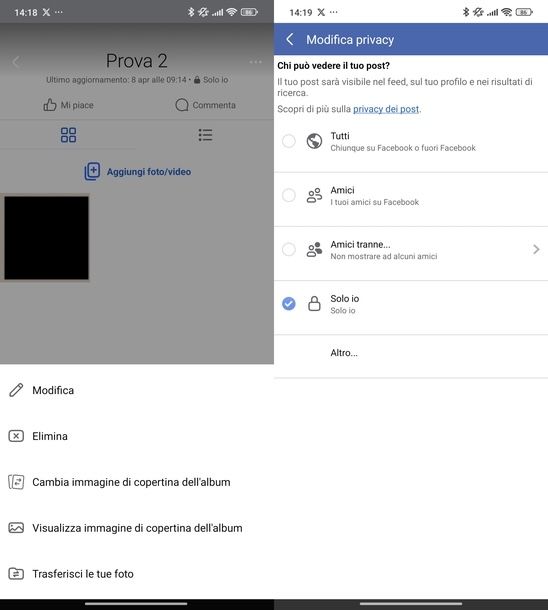The image size is (548, 610).
Task: Tap the transfer photos folder icon
Action: point(16,574)
